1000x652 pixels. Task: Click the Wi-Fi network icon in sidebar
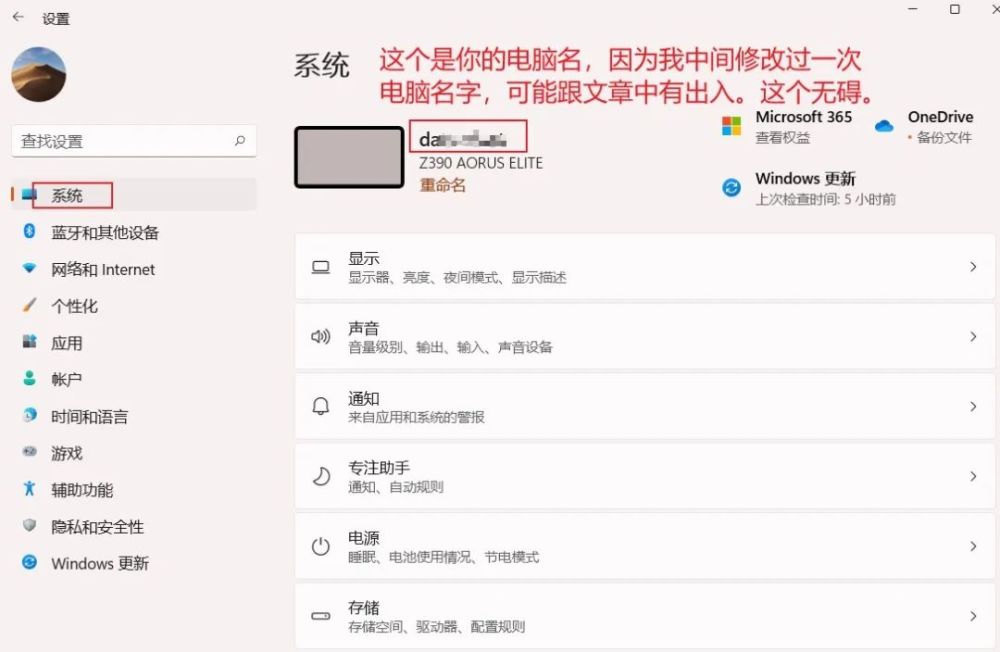(29, 268)
